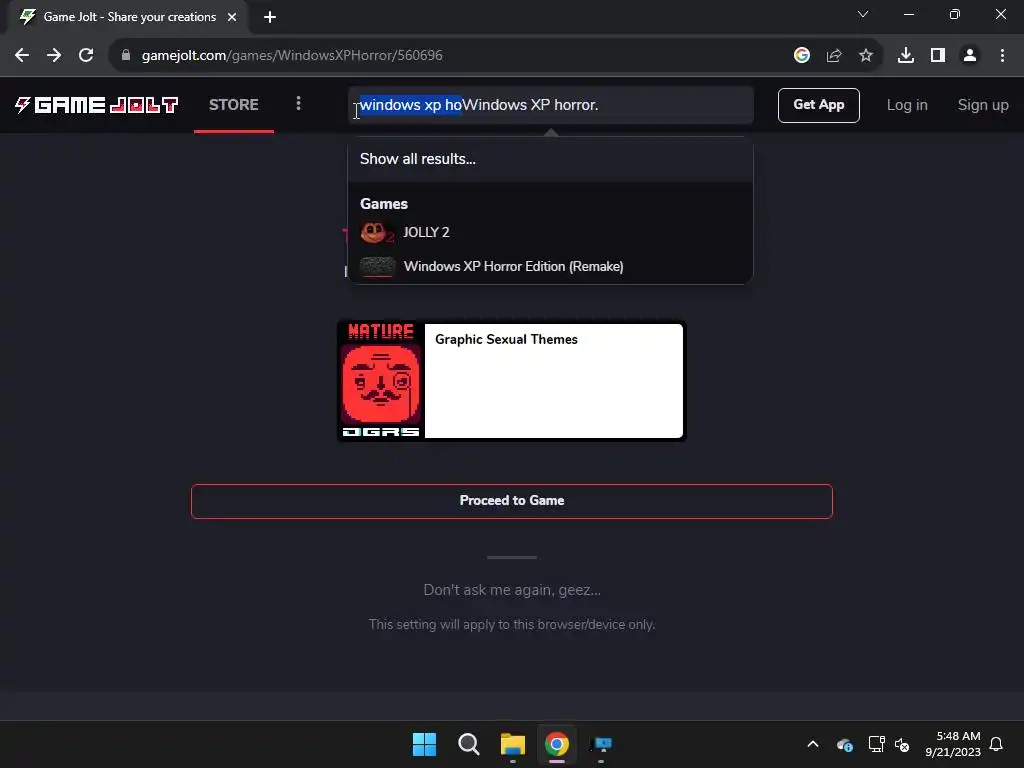Toggle the Chrome side panel
Viewport: 1024px width, 768px height.
[938, 56]
